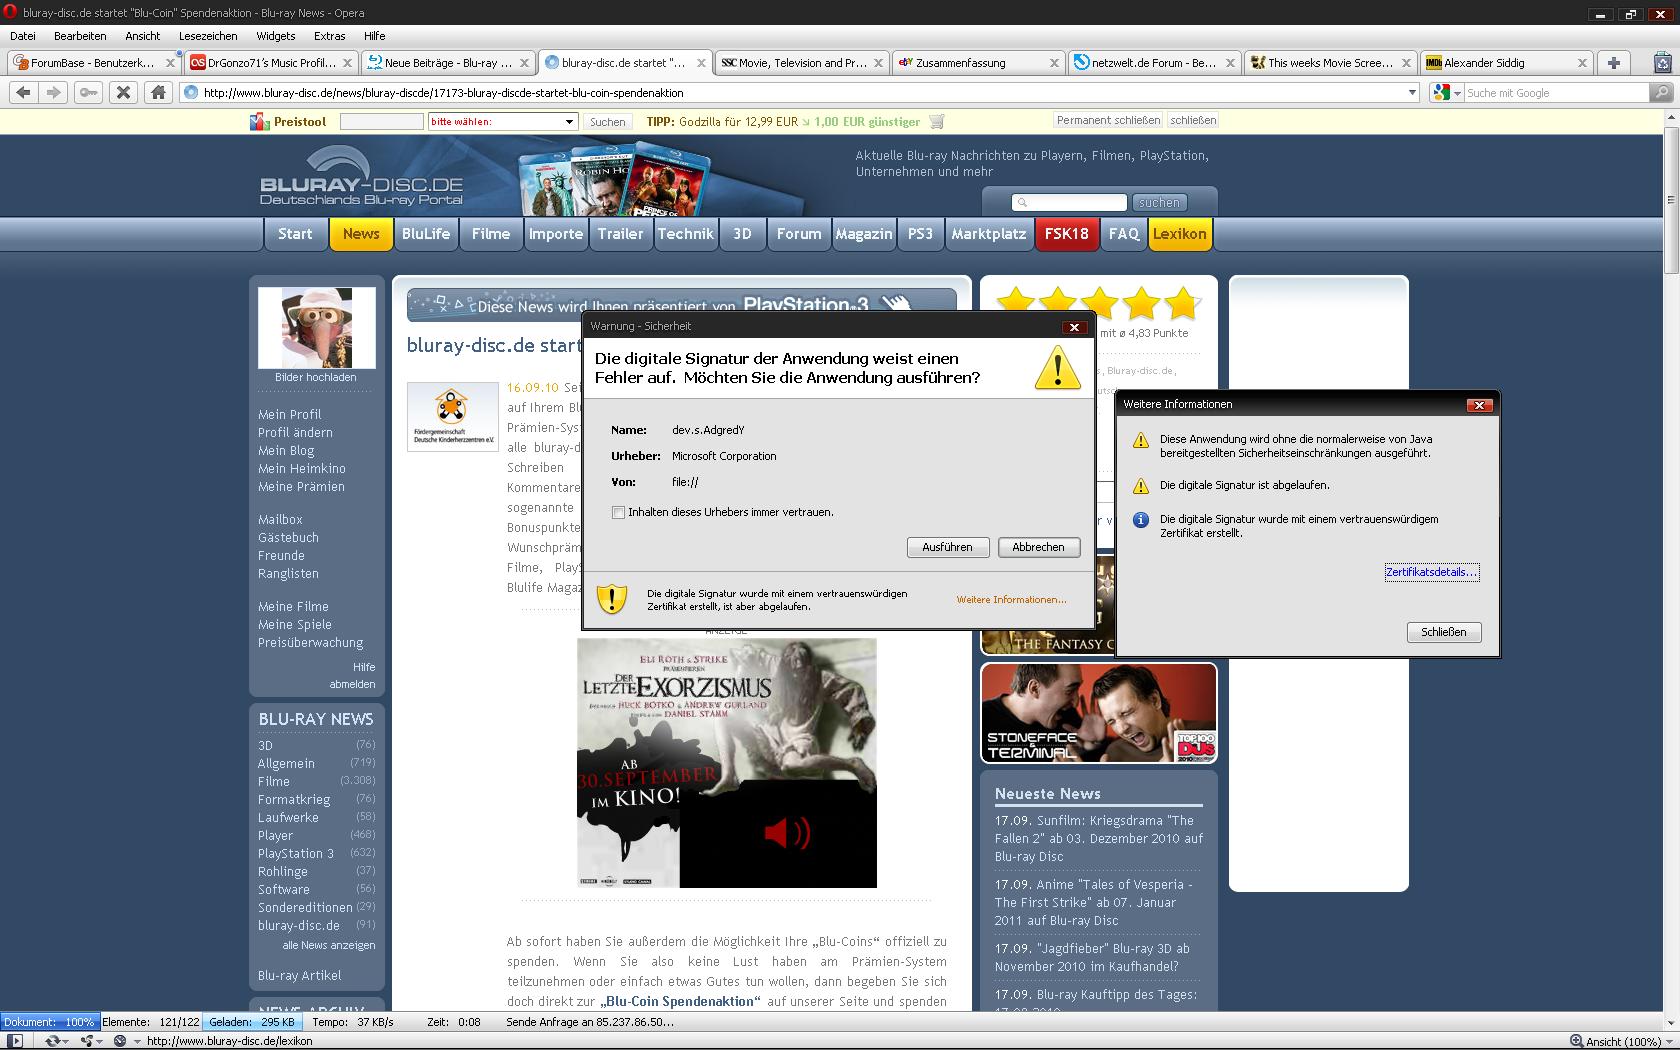Screen dimensions: 1680x1050
Task: Click the Forward arrow button
Action: click(x=55, y=92)
